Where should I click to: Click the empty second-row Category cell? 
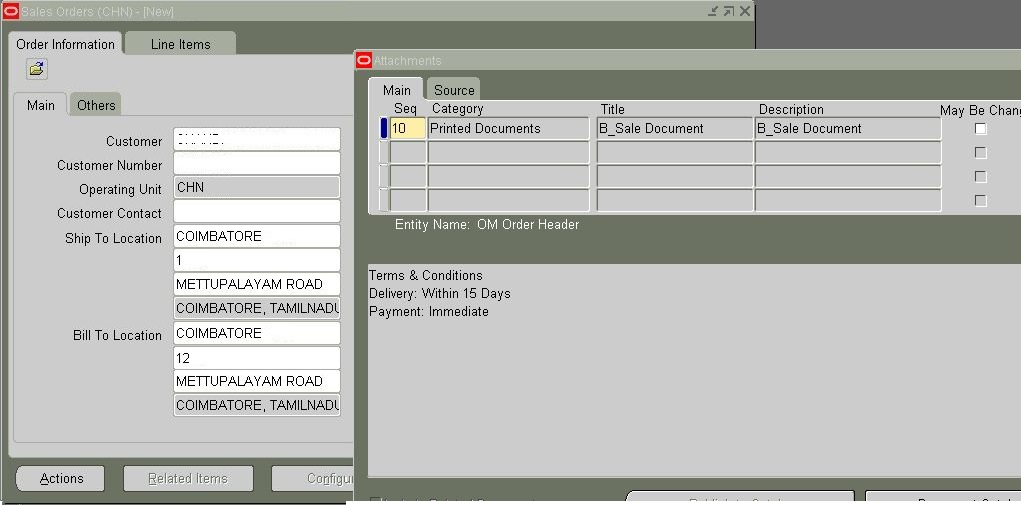point(508,153)
